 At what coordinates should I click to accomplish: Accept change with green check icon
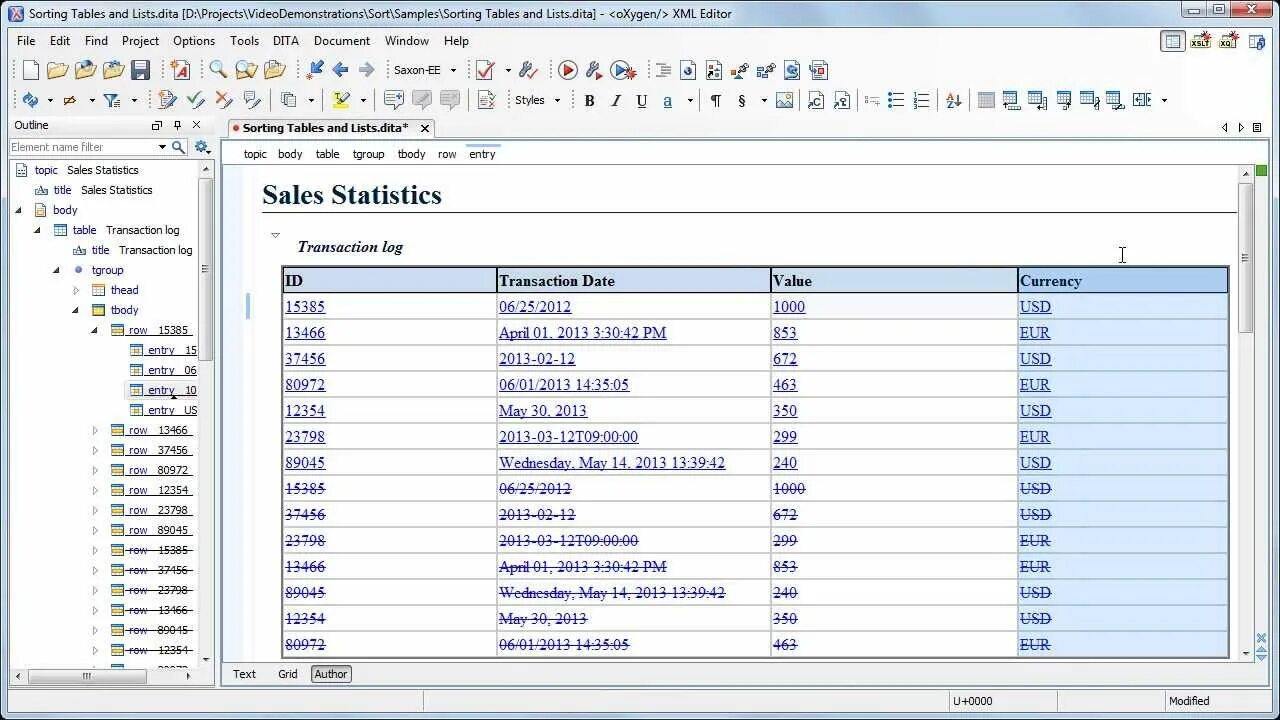coord(196,100)
